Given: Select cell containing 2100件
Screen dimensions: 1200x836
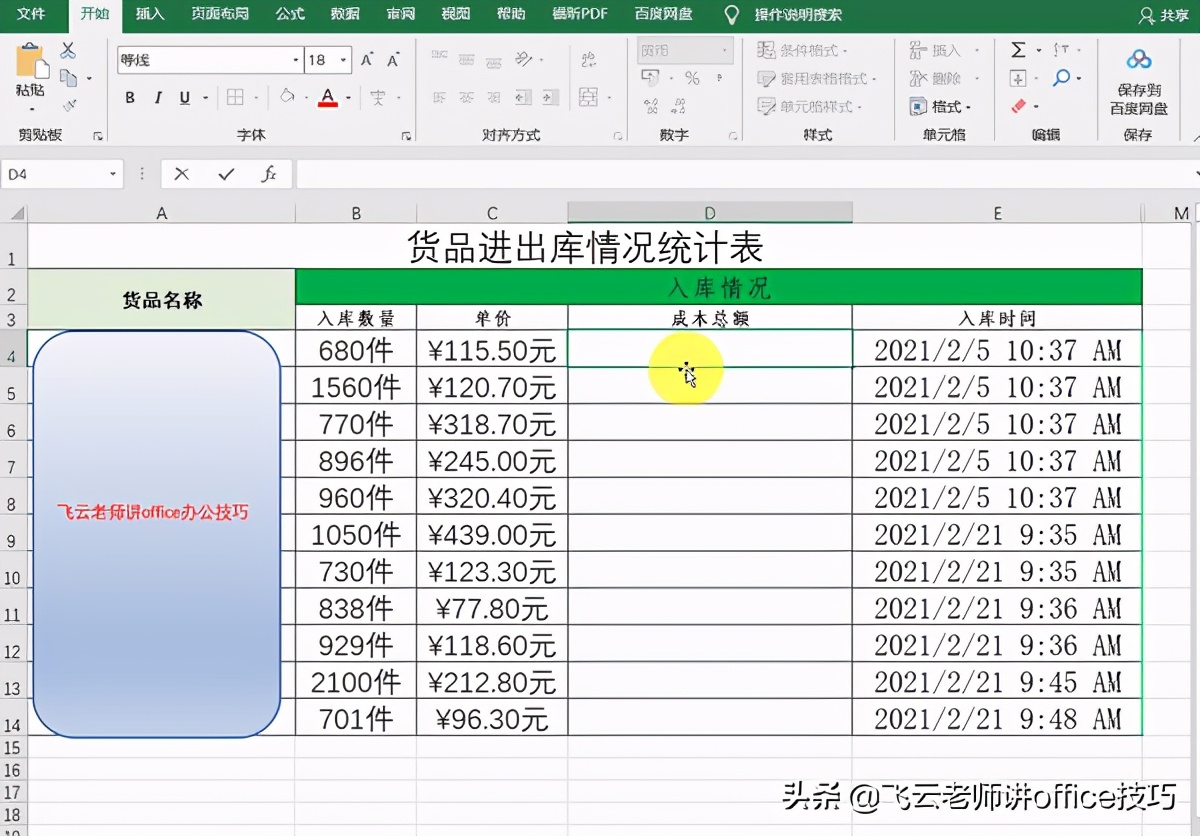Looking at the screenshot, I should coord(356,681).
